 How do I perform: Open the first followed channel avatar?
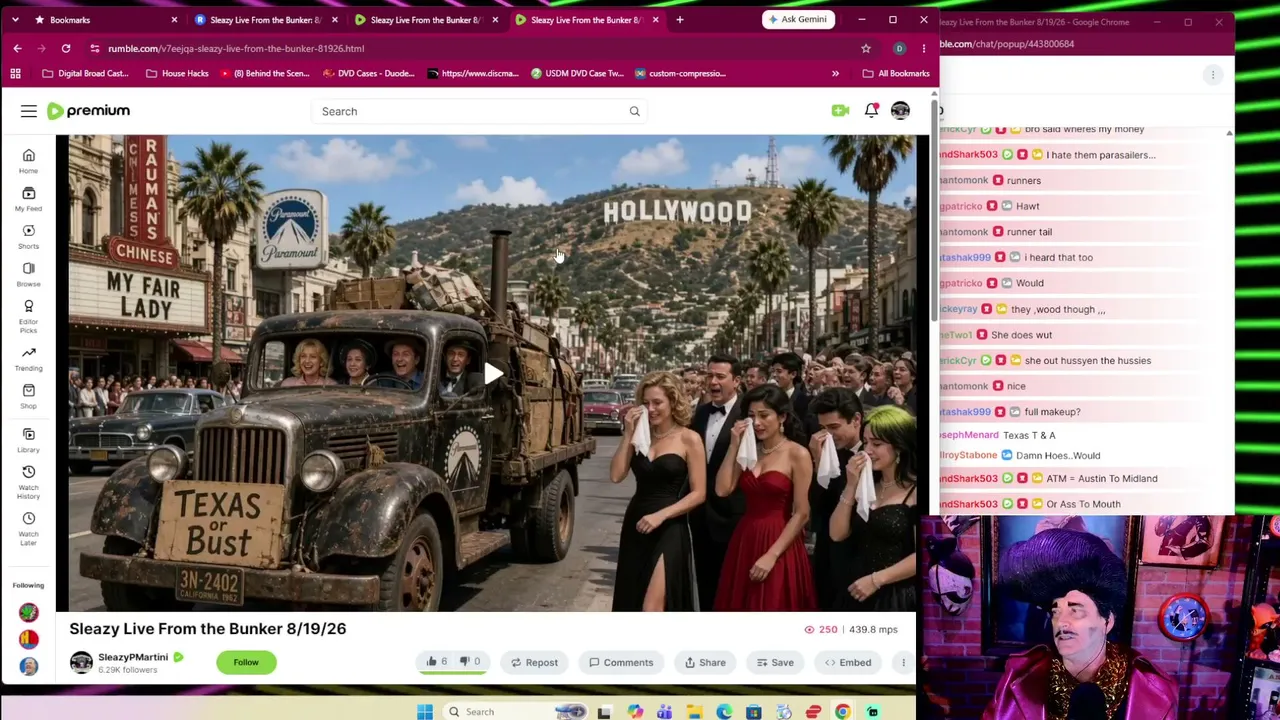(x=29, y=611)
